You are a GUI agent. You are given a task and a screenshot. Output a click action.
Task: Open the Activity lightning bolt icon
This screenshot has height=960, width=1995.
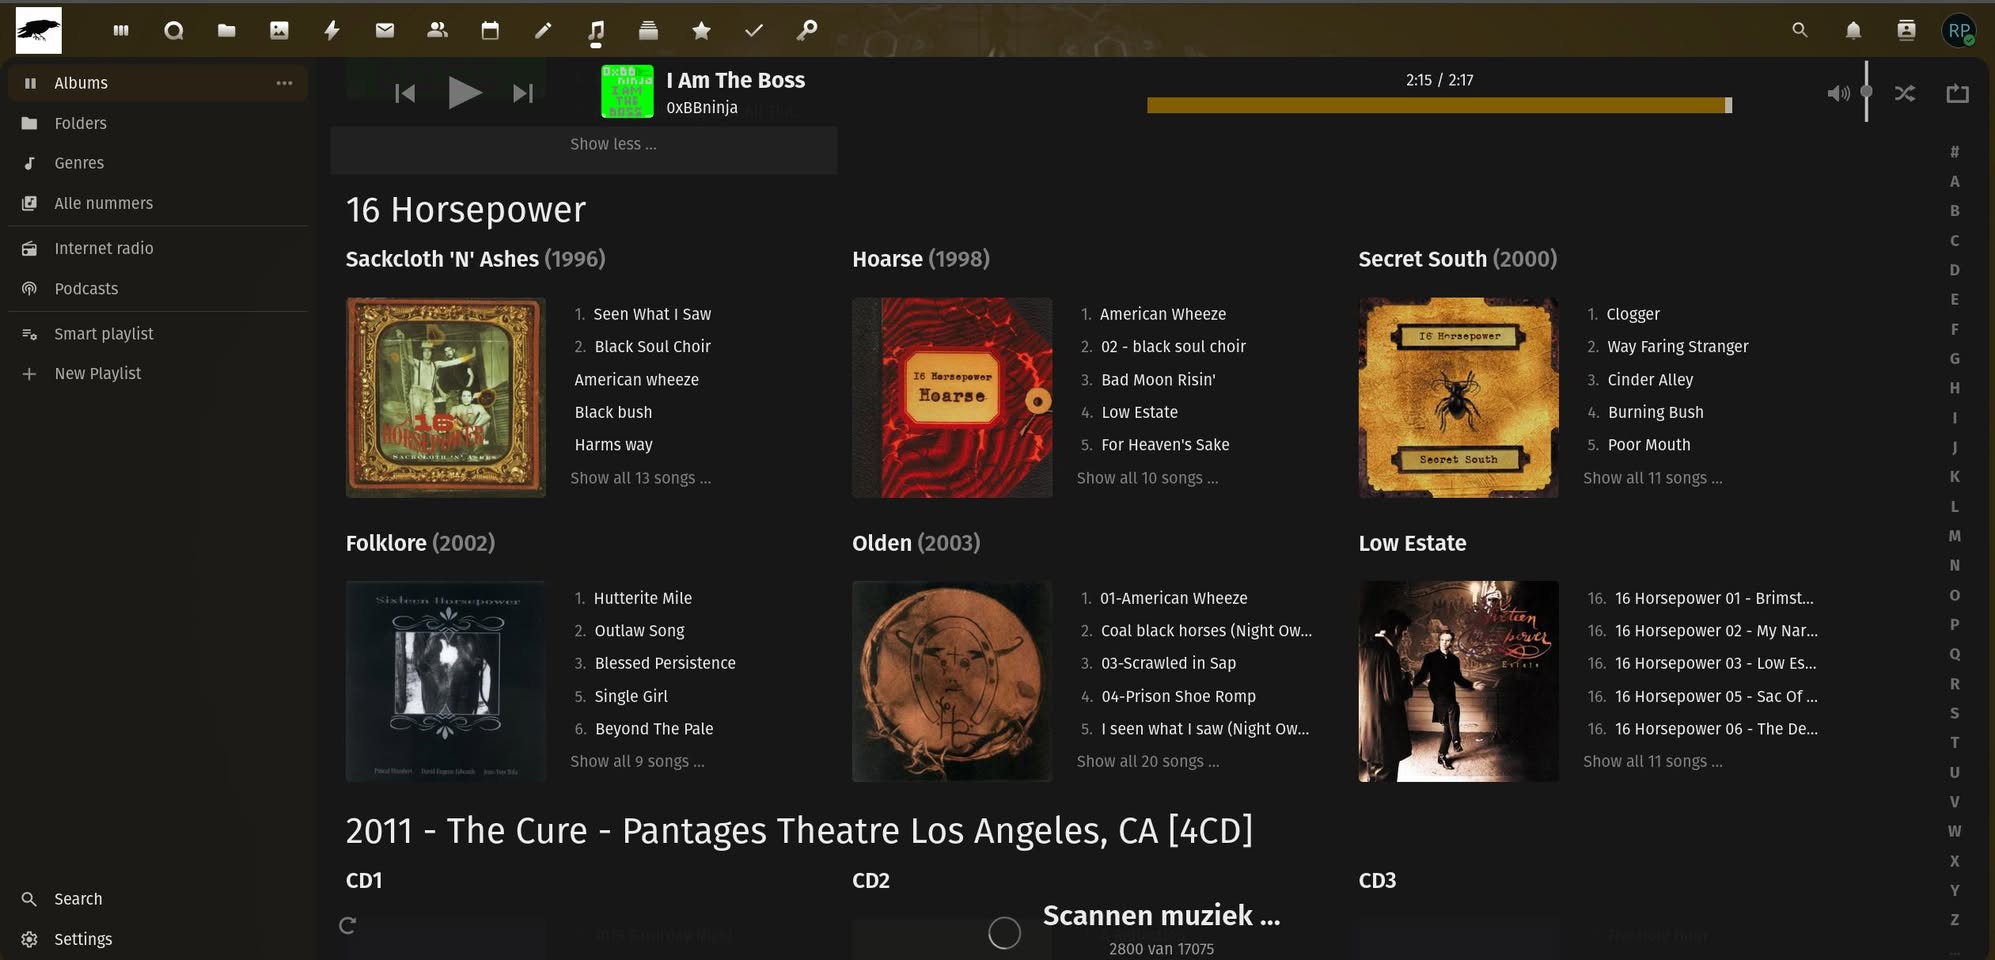[x=332, y=31]
